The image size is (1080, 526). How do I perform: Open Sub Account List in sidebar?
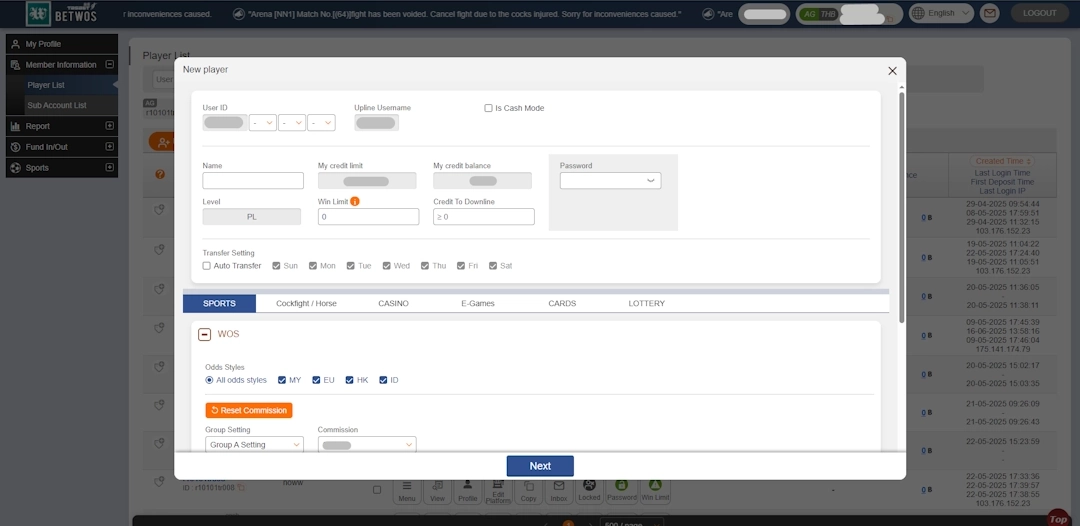tap(62, 105)
